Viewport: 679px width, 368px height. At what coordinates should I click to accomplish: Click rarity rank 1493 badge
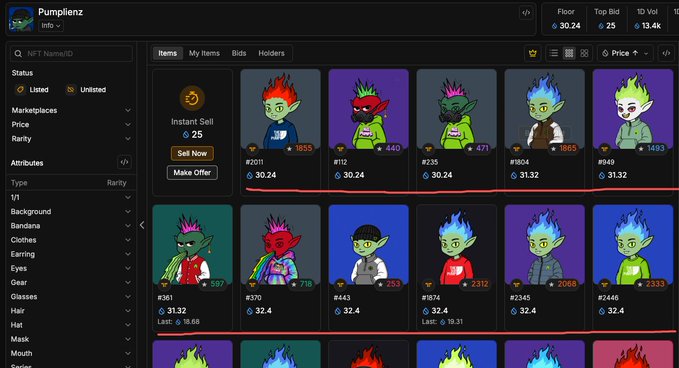[x=651, y=148]
